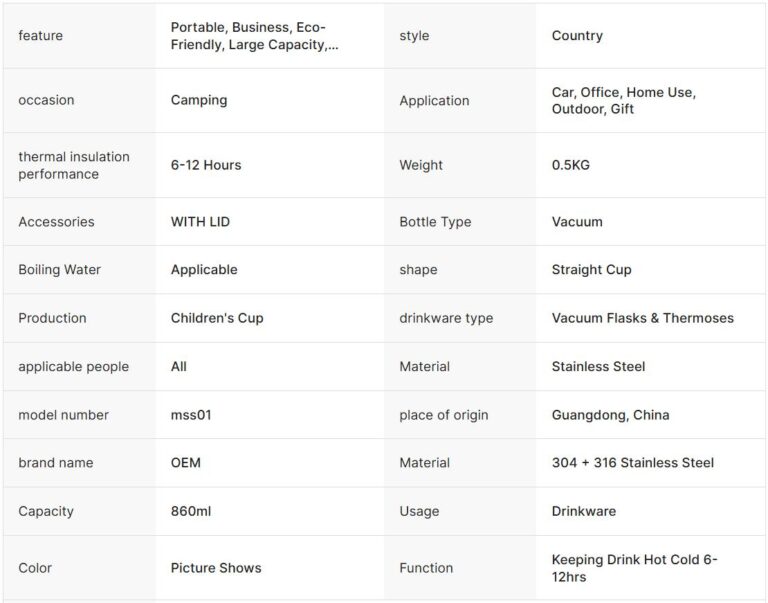This screenshot has height=603, width=768.
Task: Click the "Vacuum" bottle type value
Action: (577, 222)
